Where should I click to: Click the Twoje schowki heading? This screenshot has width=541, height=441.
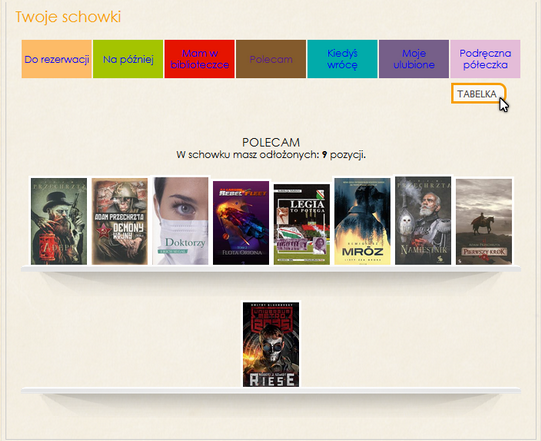pyautogui.click(x=68, y=17)
